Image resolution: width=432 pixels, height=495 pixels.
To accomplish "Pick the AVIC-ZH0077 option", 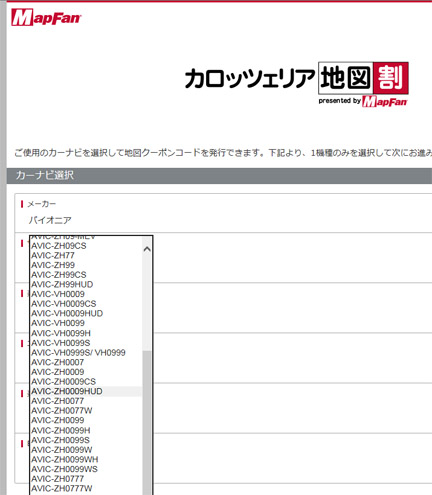I will (86, 401).
